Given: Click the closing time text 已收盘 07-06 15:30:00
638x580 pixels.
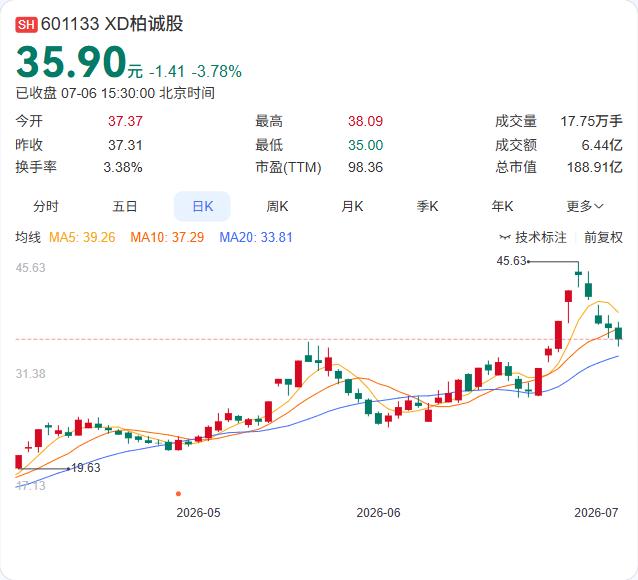Looking at the screenshot, I should (85, 93).
